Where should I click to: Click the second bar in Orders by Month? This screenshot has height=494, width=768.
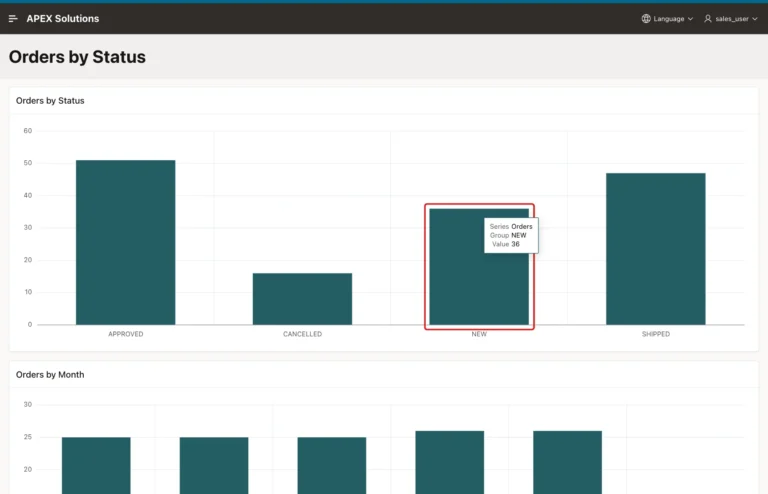214,466
